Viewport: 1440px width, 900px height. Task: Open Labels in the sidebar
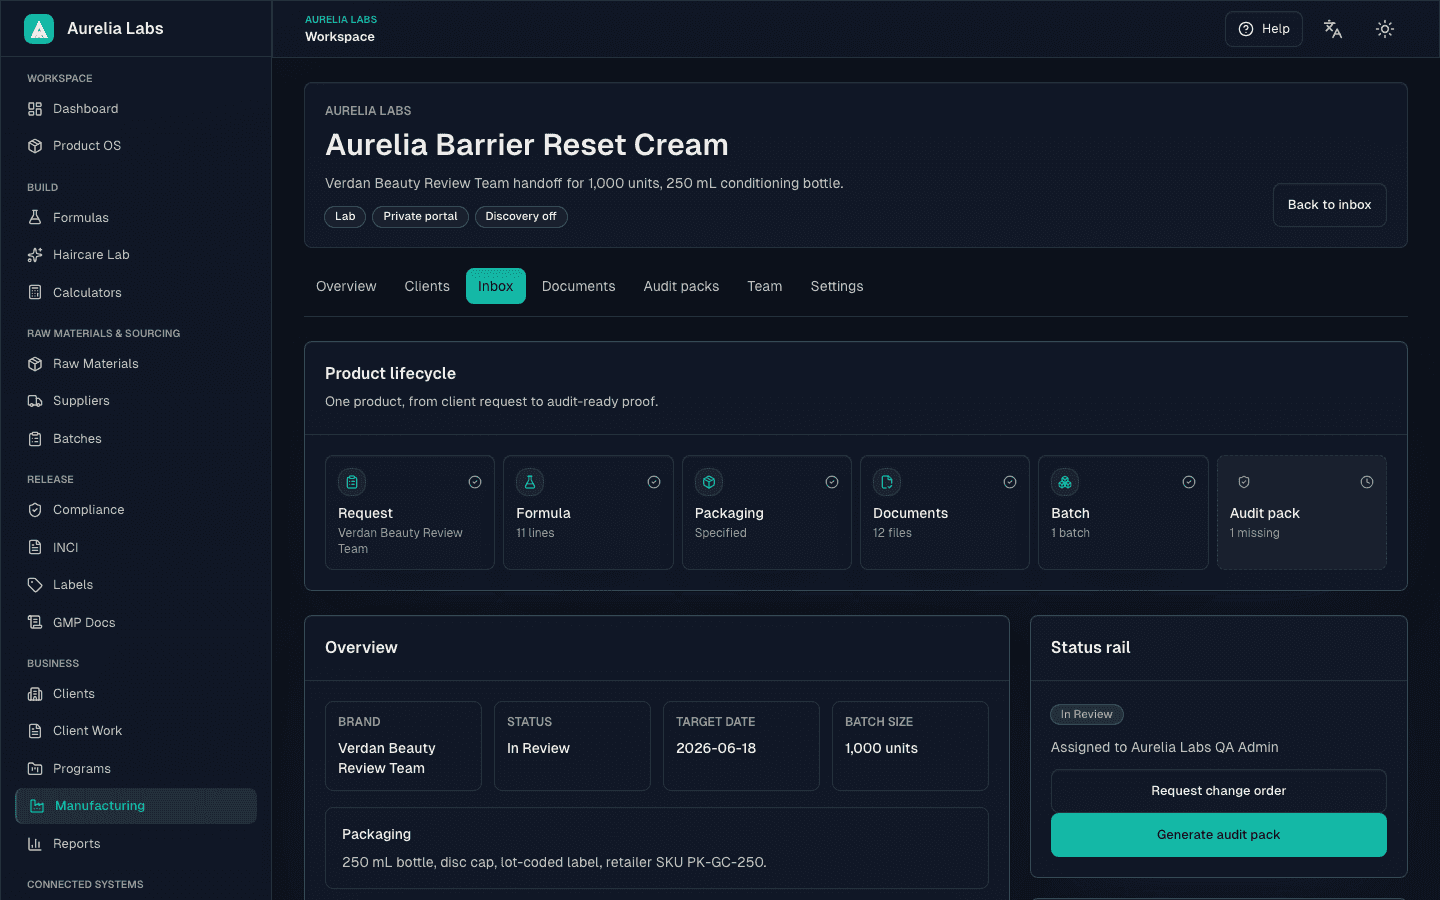tap(136, 585)
